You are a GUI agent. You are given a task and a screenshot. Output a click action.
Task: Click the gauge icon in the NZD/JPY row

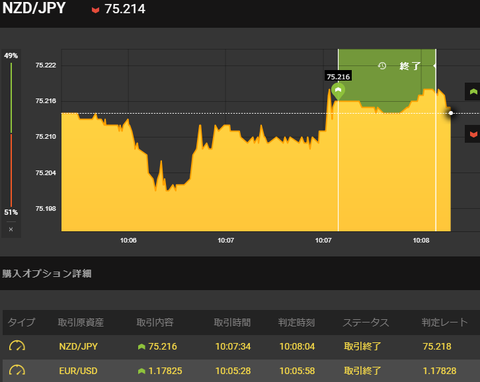(17, 346)
